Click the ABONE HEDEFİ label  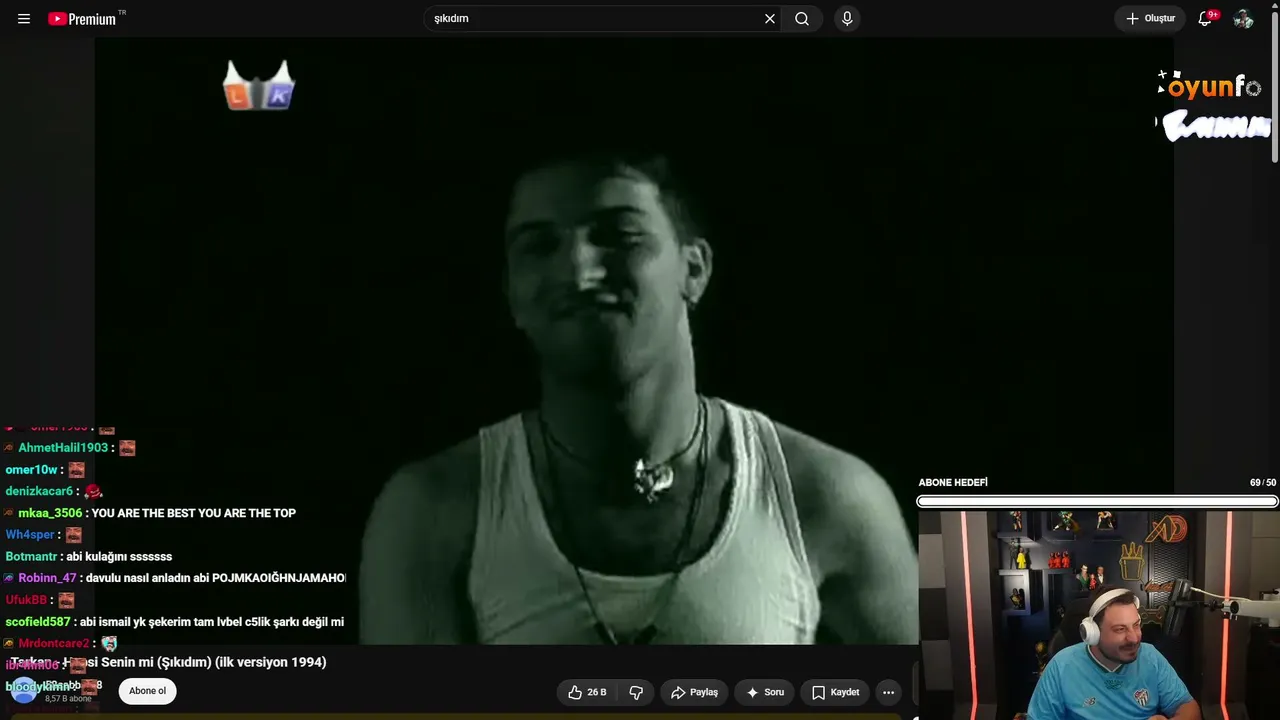coord(953,483)
